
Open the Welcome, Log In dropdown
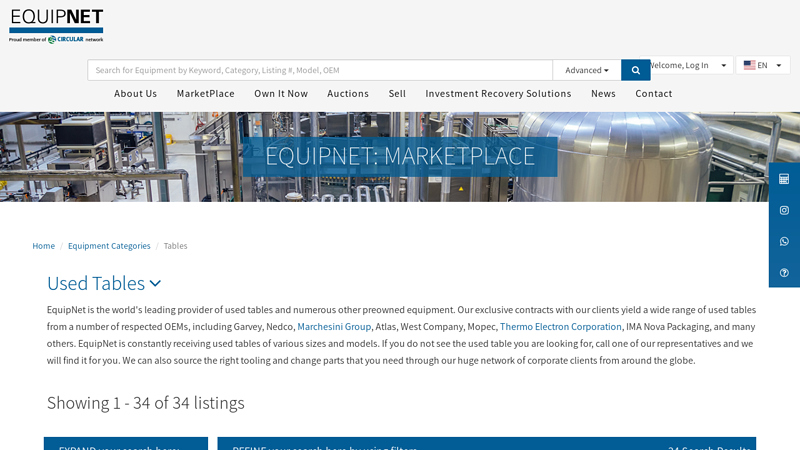[690, 65]
